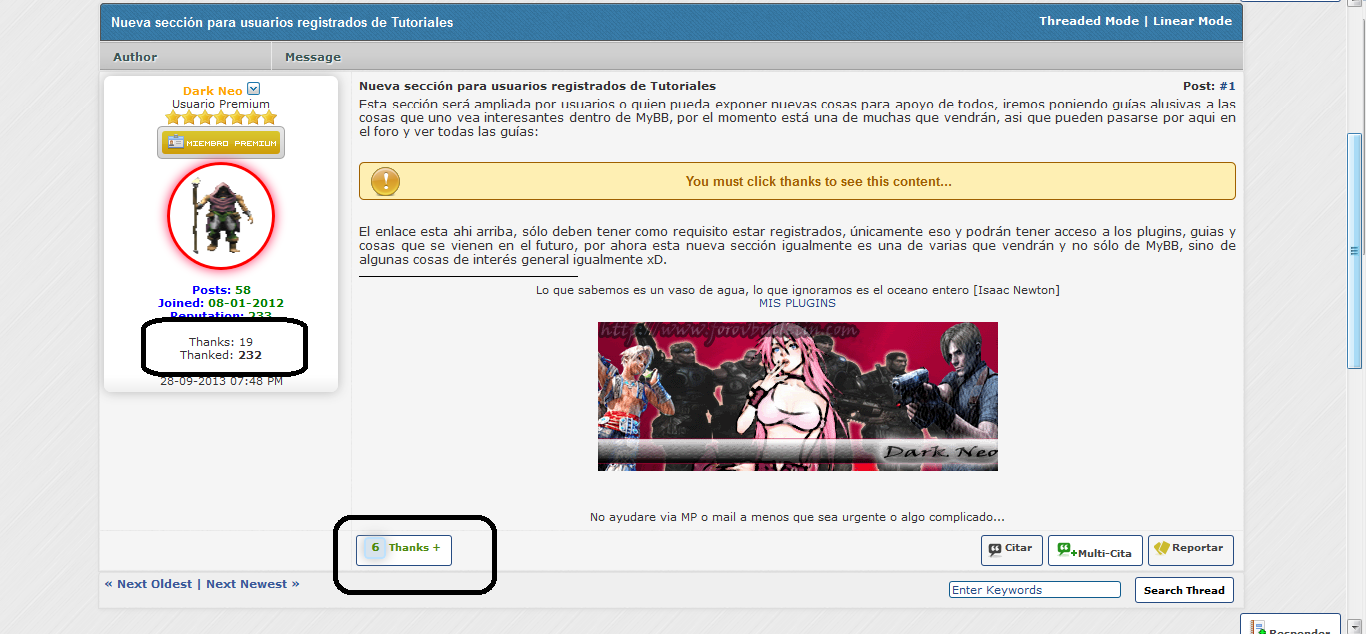The width and height of the screenshot is (1366, 634).
Task: Click the hooded character avatar image
Action: tap(221, 216)
